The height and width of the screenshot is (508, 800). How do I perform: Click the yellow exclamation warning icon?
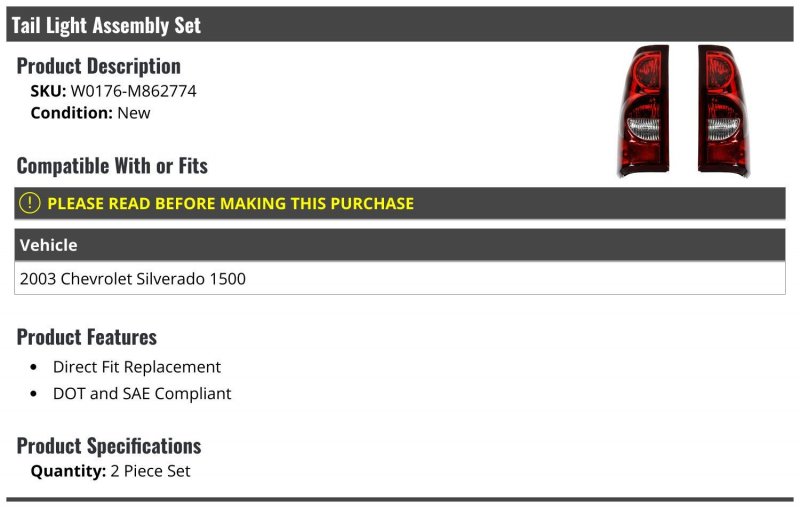30,203
